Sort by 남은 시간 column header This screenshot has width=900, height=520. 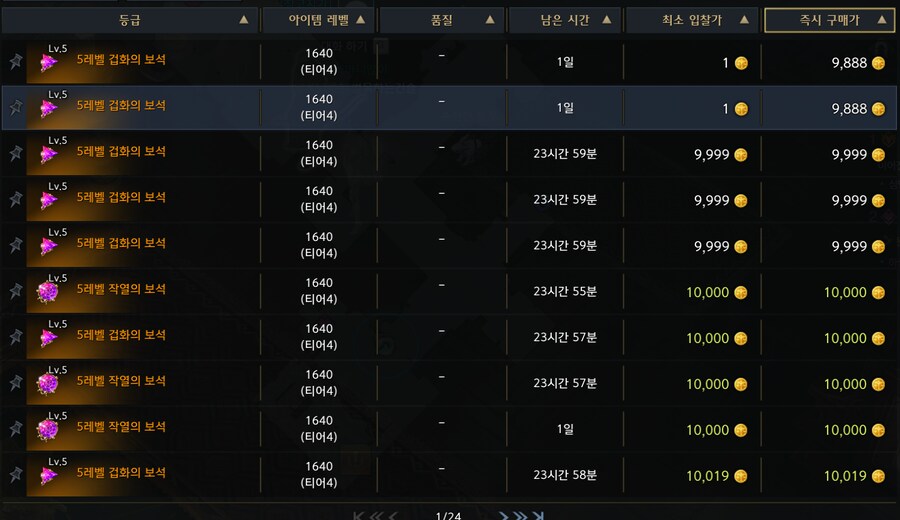(565, 20)
